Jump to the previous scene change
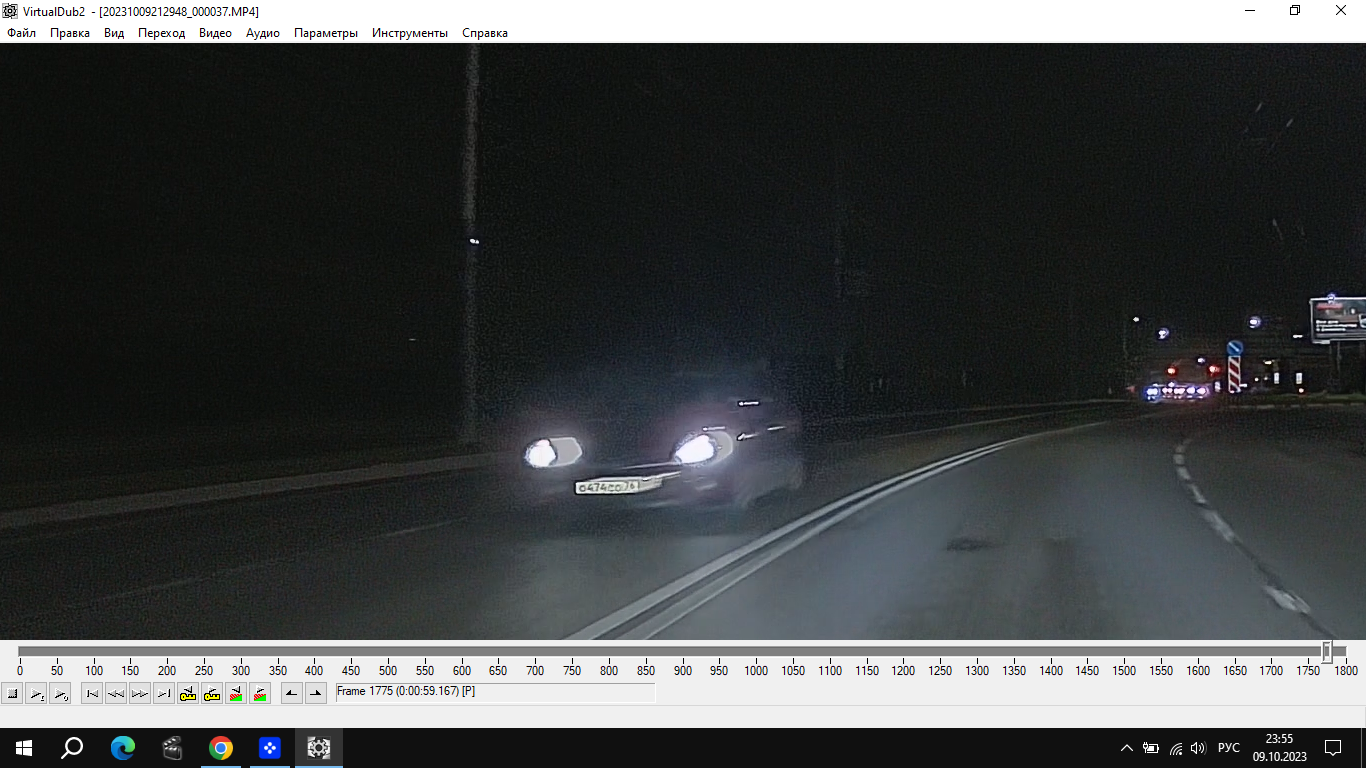 (x=236, y=693)
